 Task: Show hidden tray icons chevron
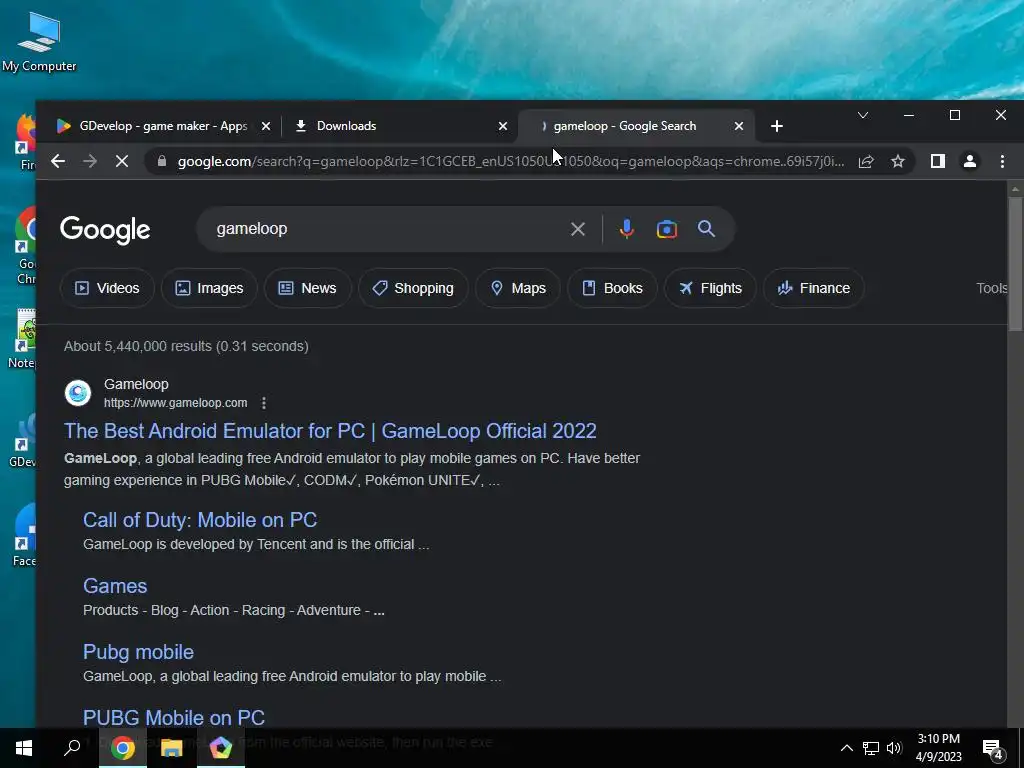point(846,748)
